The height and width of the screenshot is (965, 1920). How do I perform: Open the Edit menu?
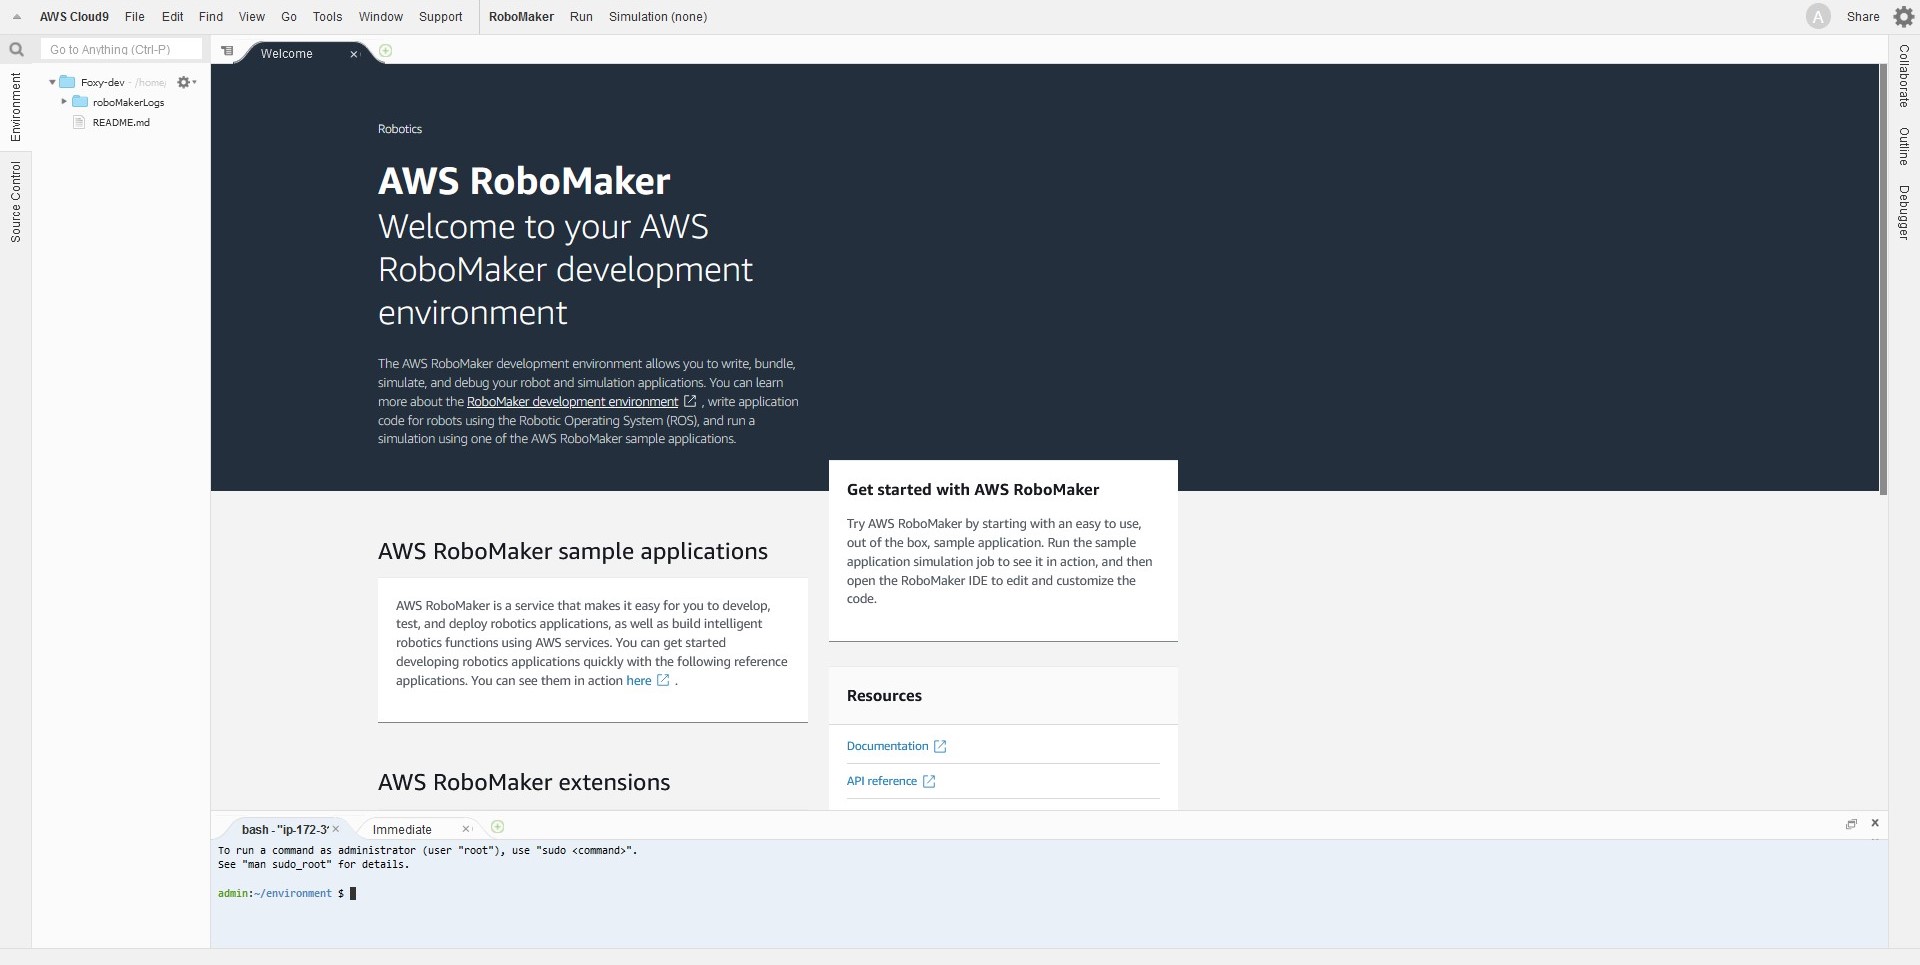(x=173, y=17)
